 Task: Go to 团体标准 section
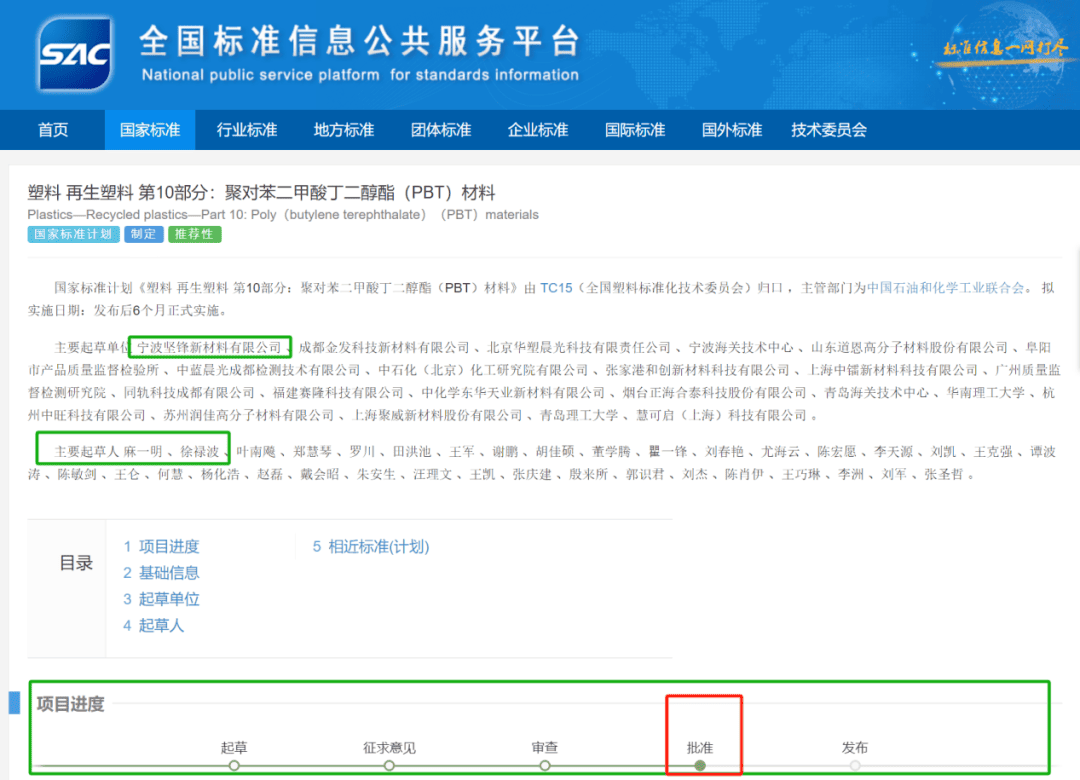[441, 130]
